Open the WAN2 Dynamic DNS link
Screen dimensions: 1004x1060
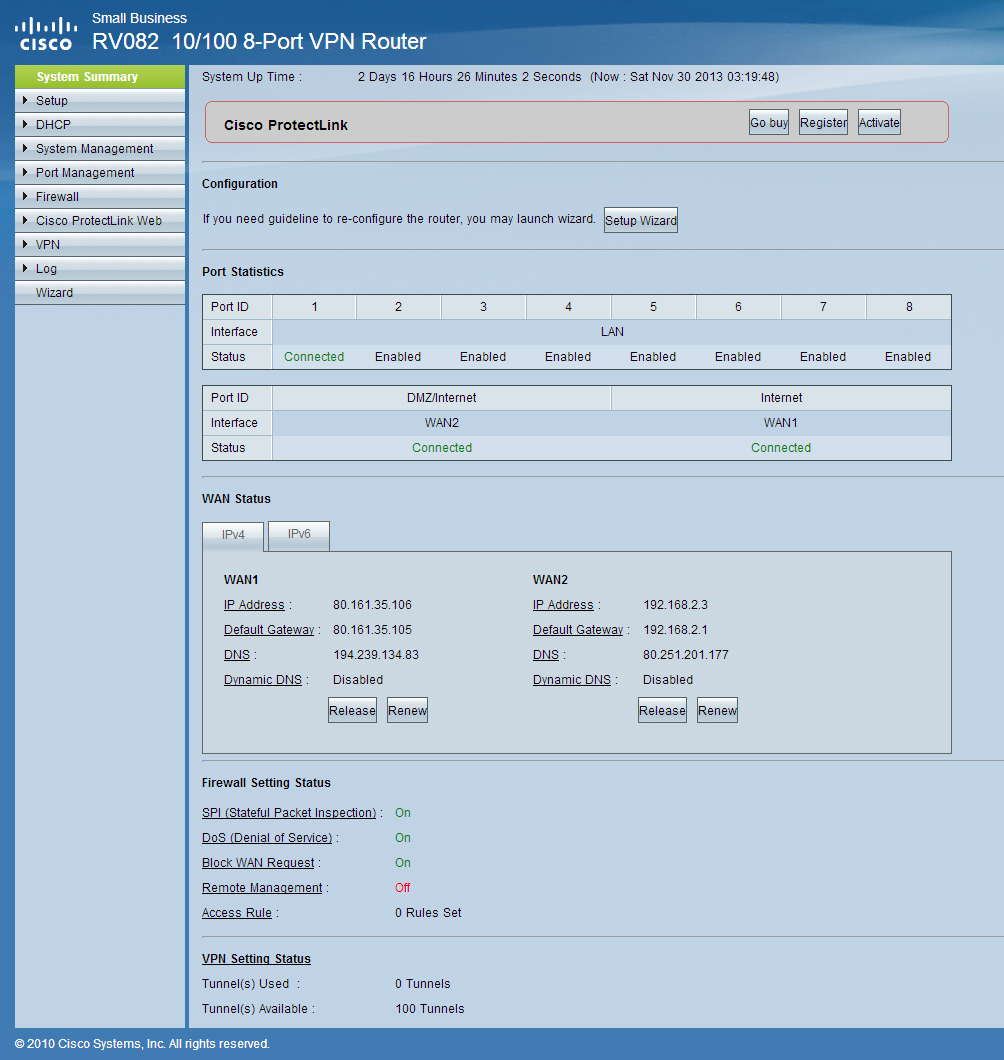pos(572,680)
